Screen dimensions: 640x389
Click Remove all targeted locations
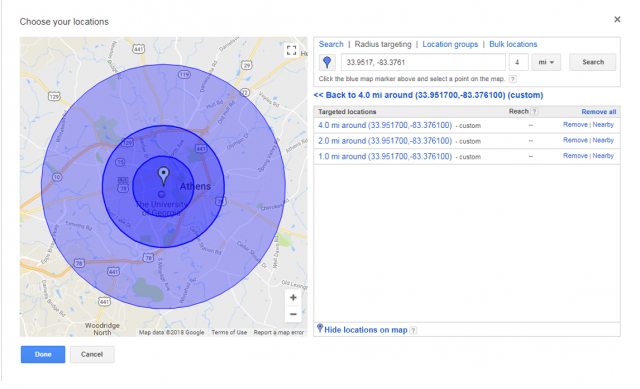coord(599,111)
